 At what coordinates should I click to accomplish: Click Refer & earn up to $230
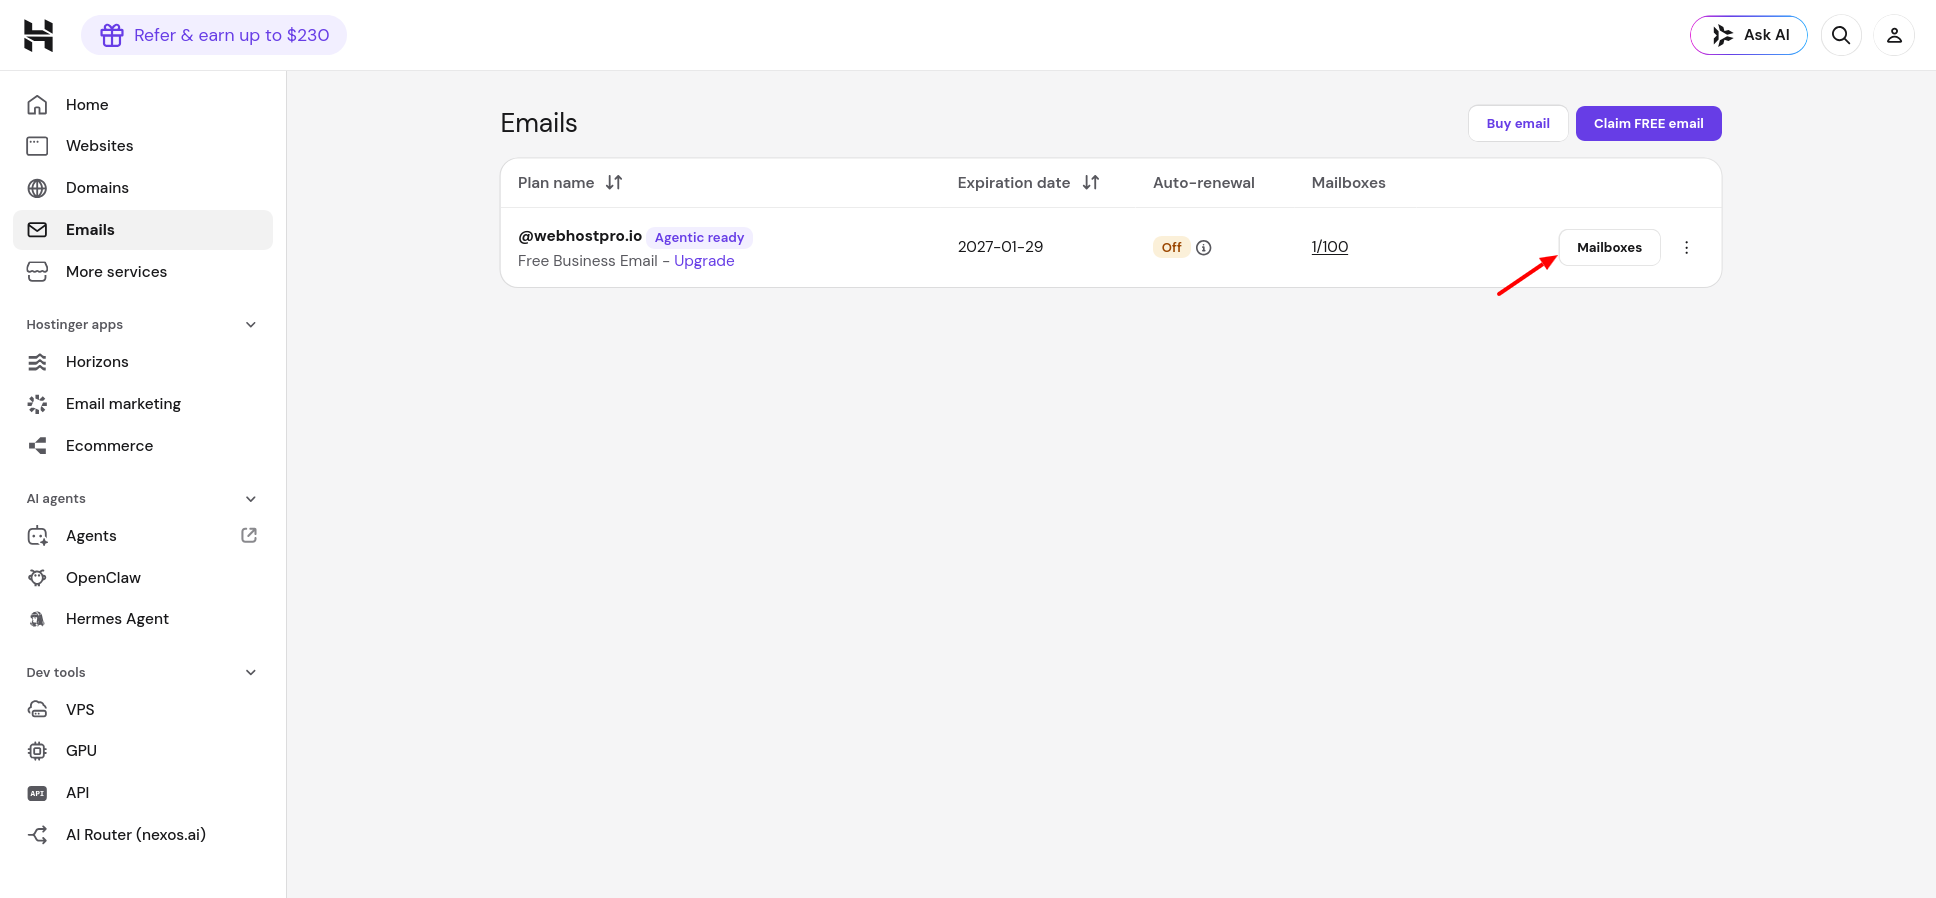[214, 35]
